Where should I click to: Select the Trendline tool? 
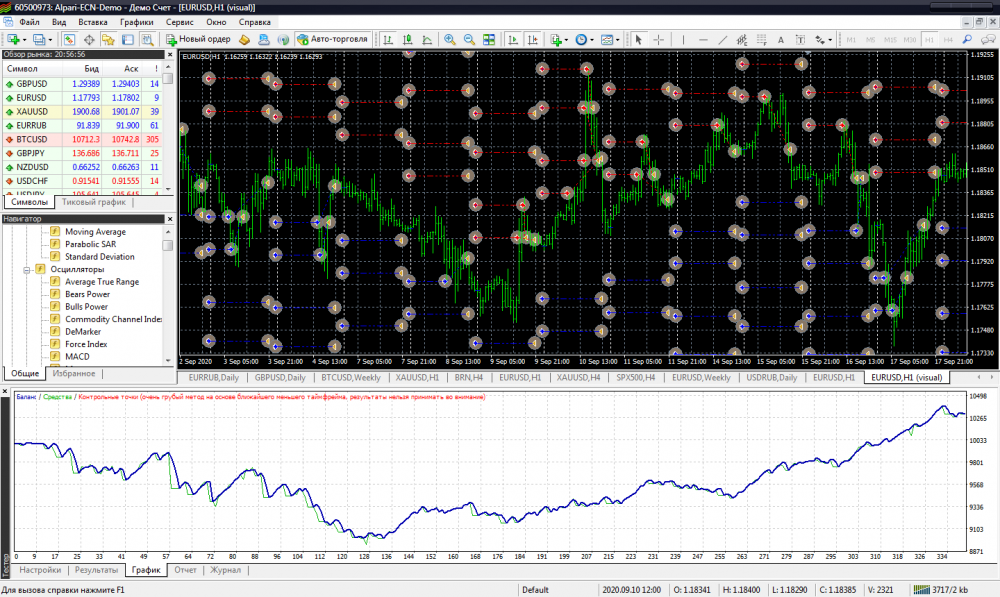tap(722, 40)
